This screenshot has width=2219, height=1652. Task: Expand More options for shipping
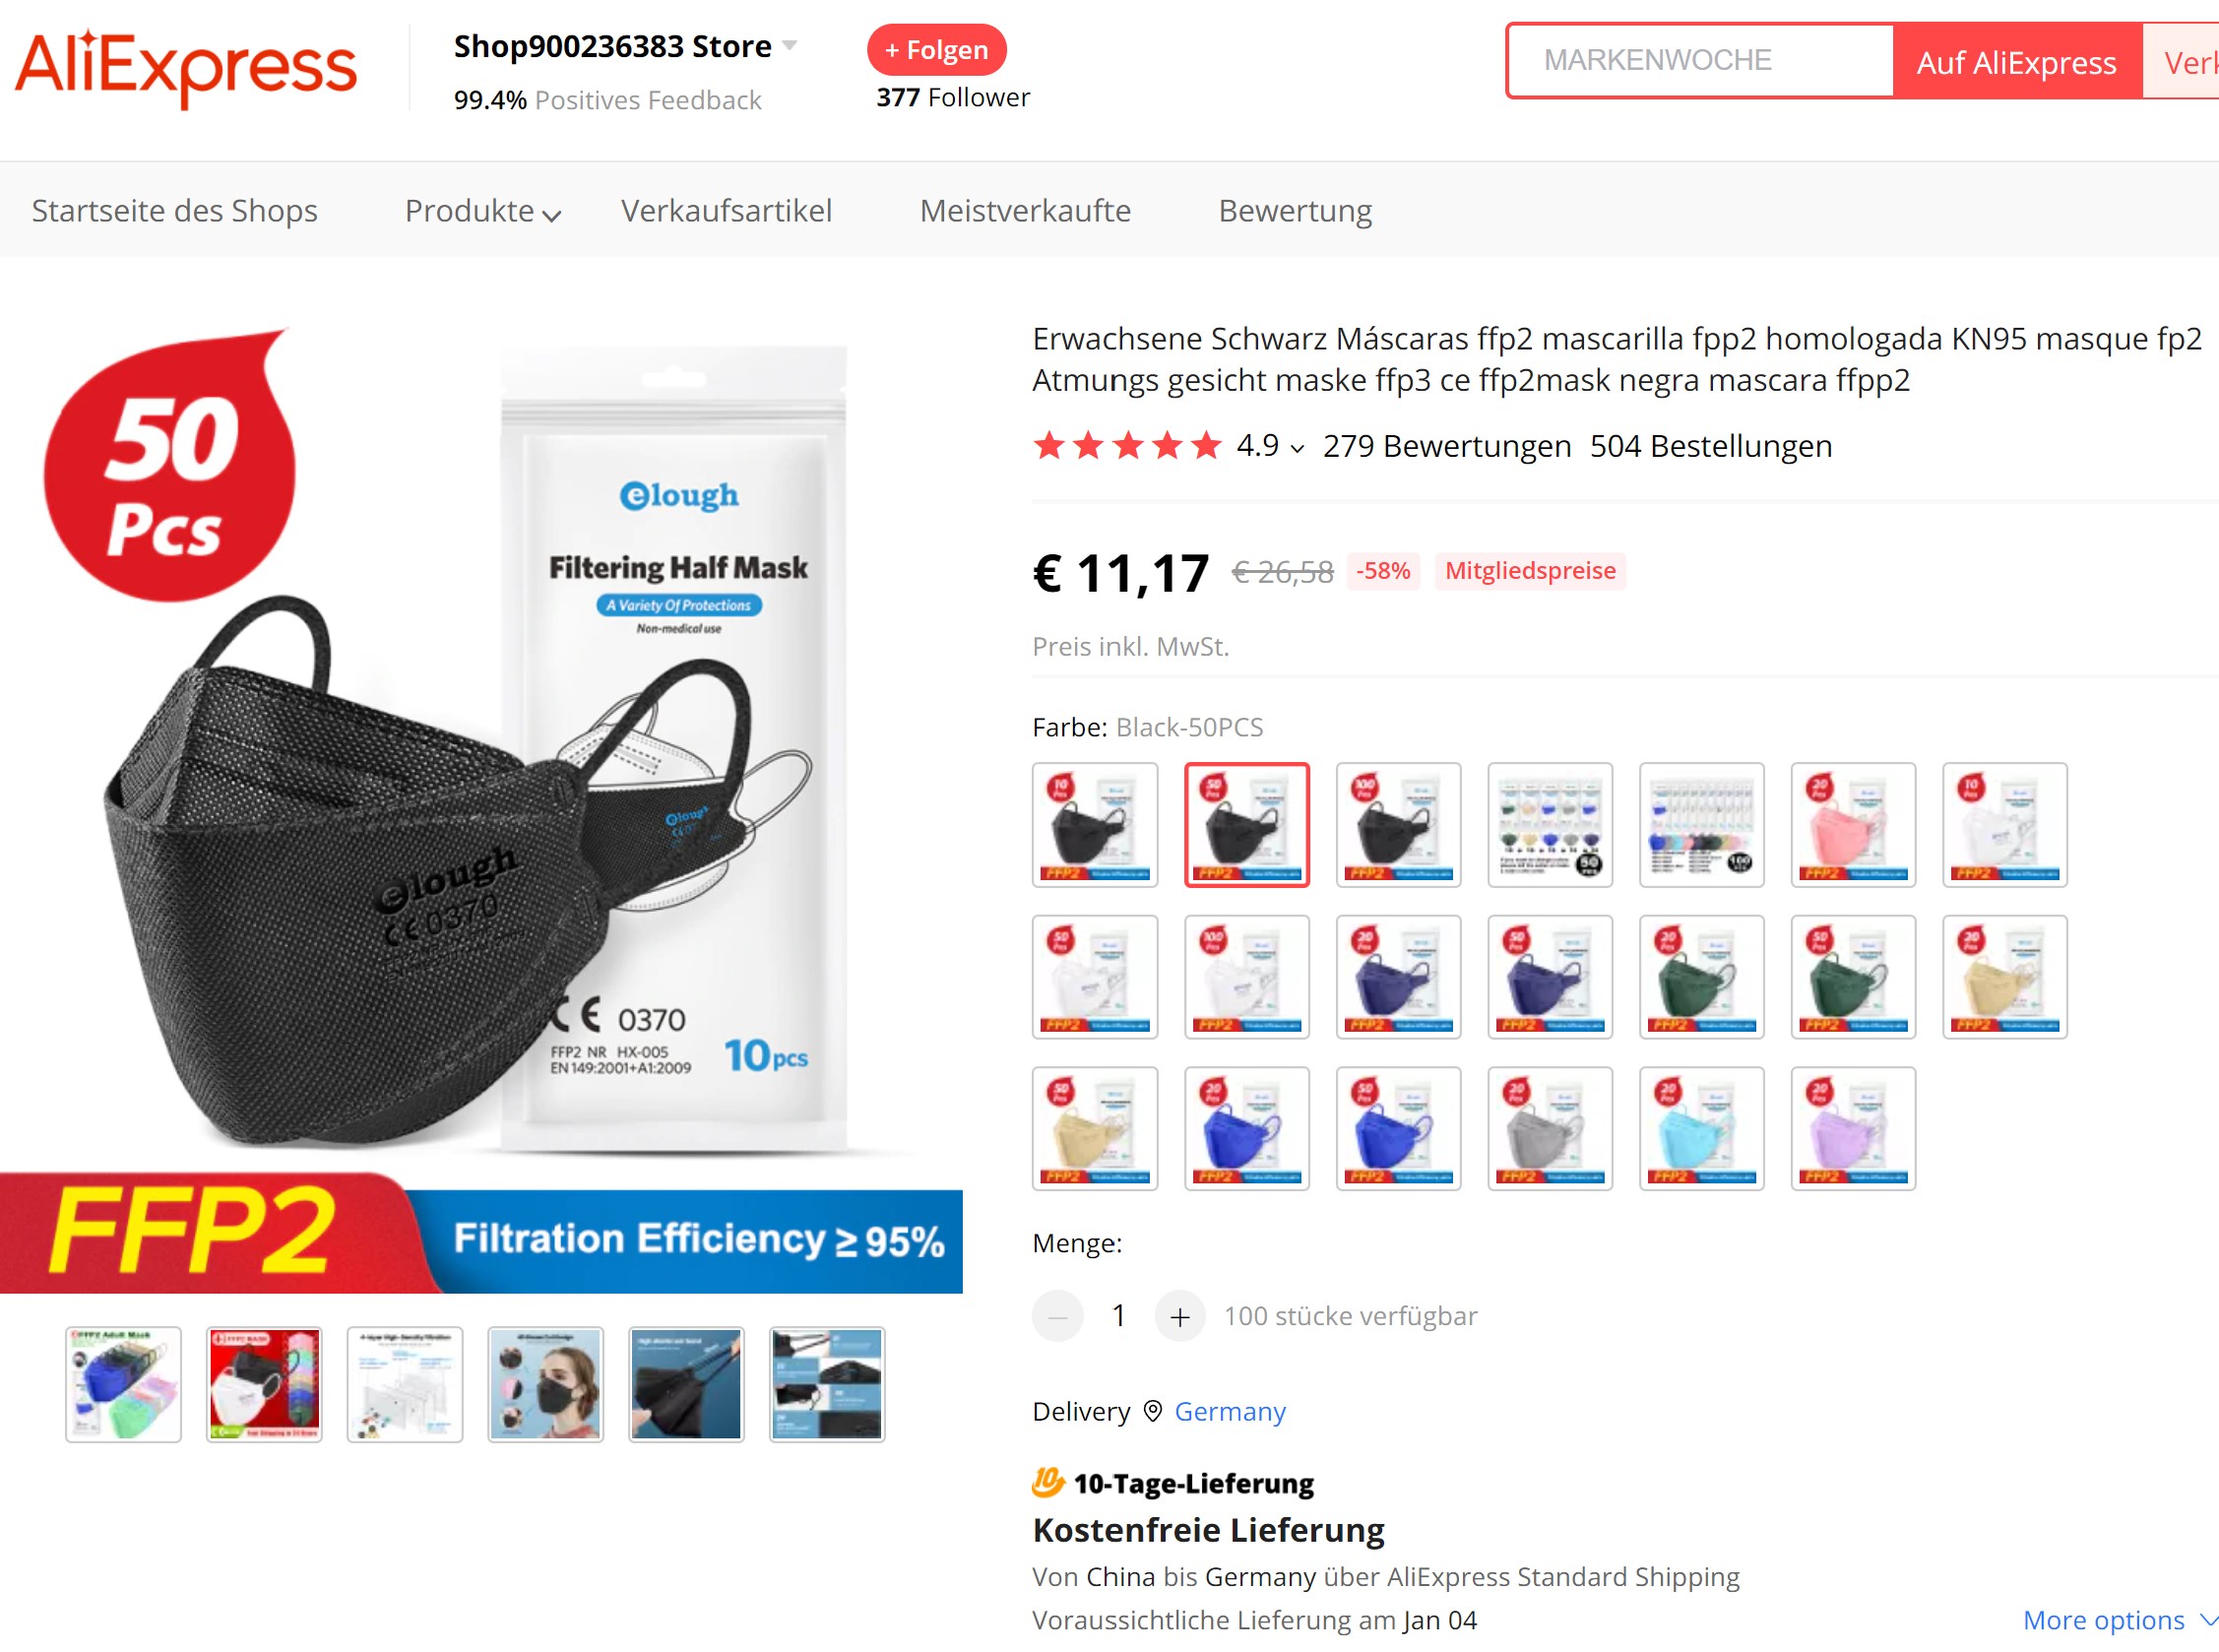point(2119,1620)
